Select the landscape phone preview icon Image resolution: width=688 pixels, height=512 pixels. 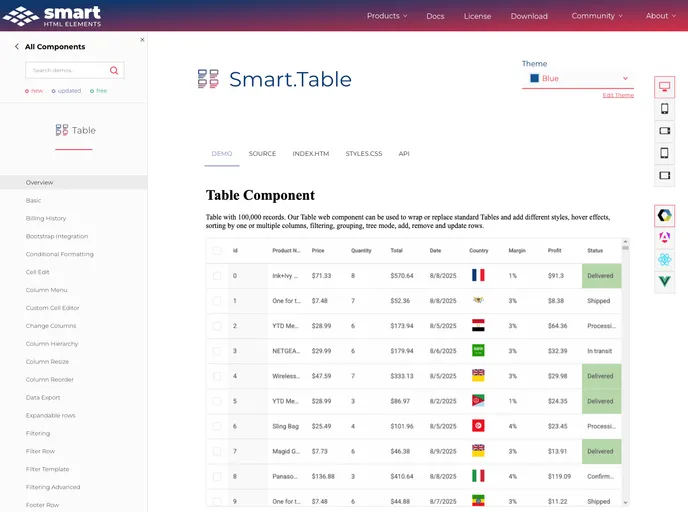(x=664, y=131)
